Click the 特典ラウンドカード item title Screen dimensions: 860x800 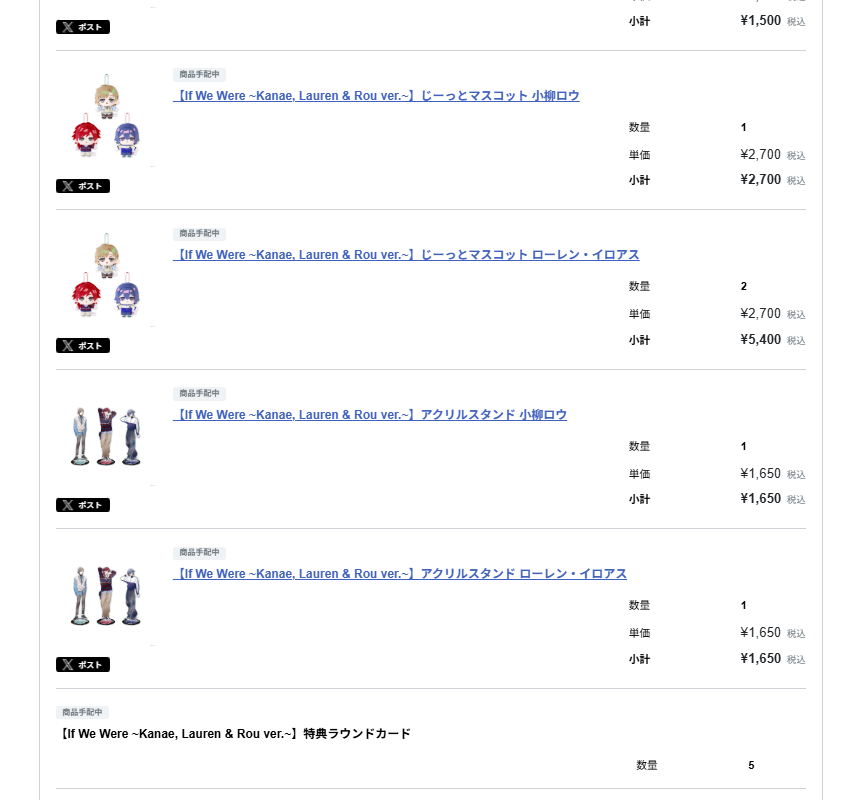pyautogui.click(x=235, y=734)
